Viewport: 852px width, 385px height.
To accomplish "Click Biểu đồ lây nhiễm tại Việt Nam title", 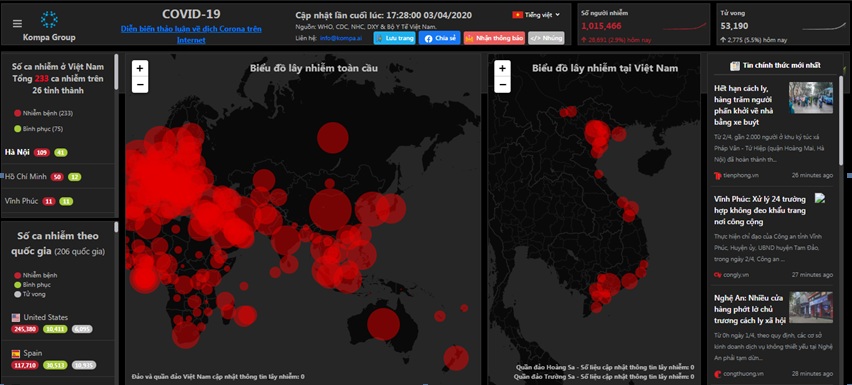I will [605, 68].
